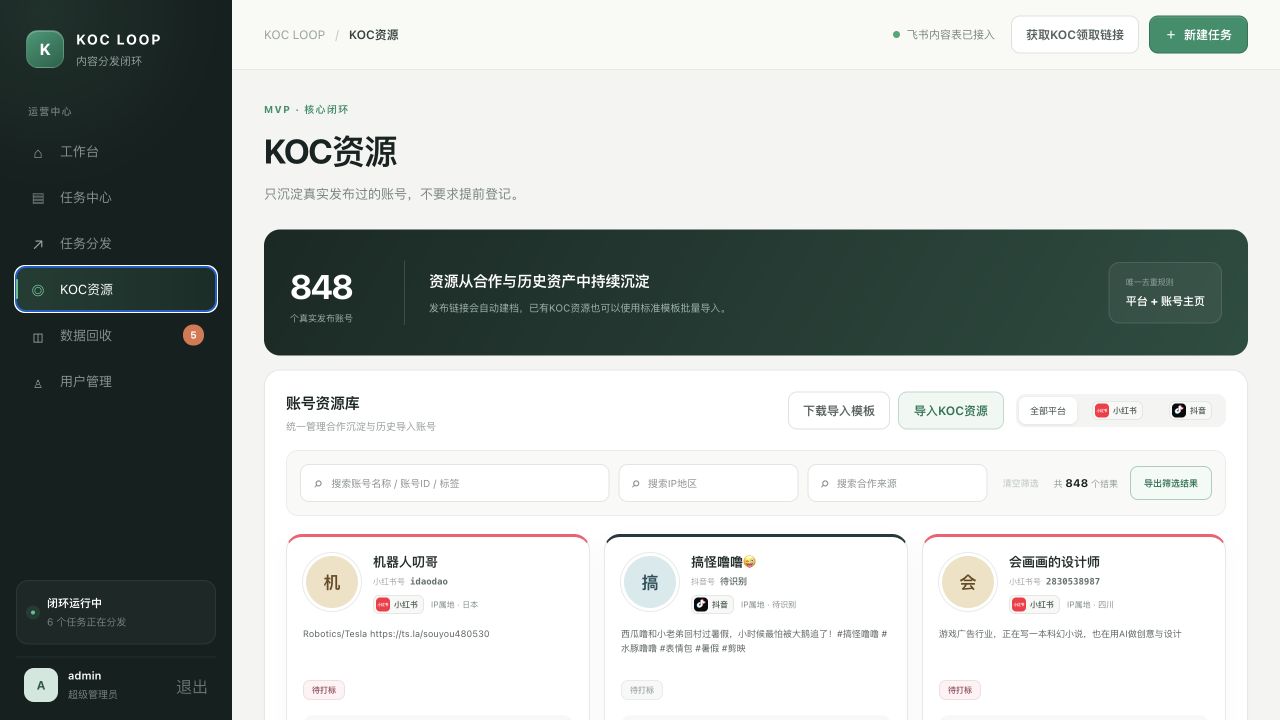1280x720 pixels.
Task: Click 待打标 tag on 机器人叨哥 card
Action: click(324, 690)
